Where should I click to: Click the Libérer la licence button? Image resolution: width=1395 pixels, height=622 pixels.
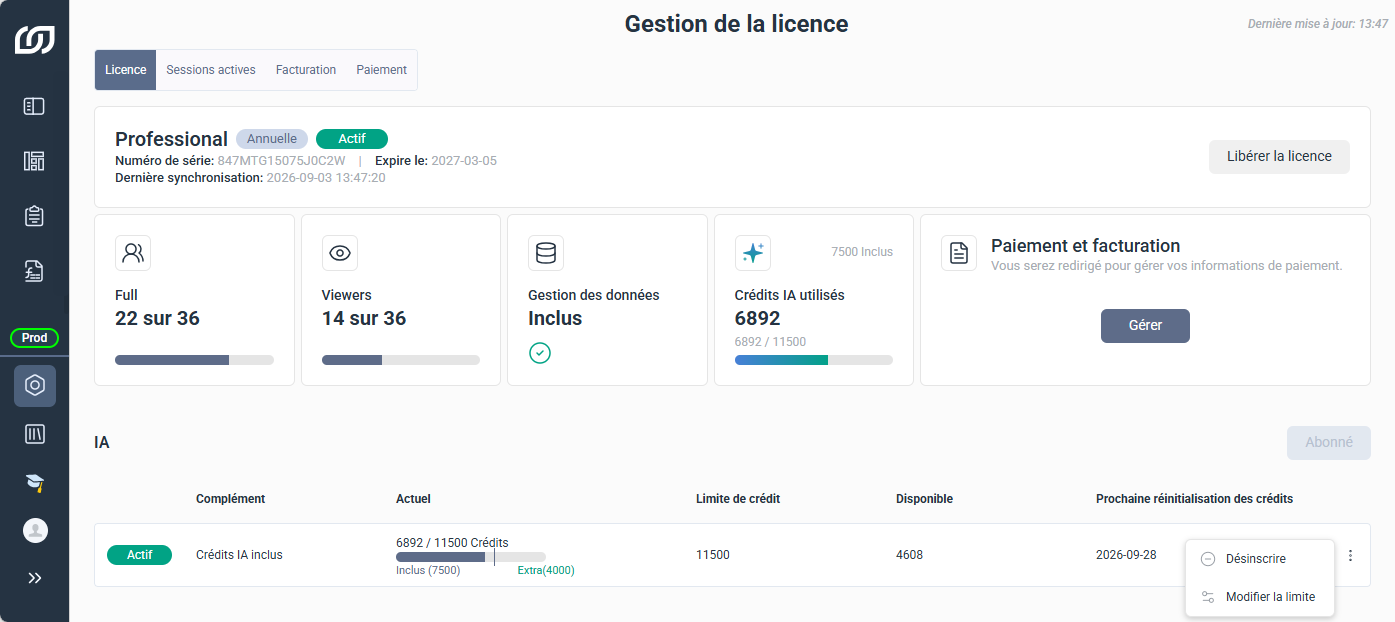(x=1279, y=157)
